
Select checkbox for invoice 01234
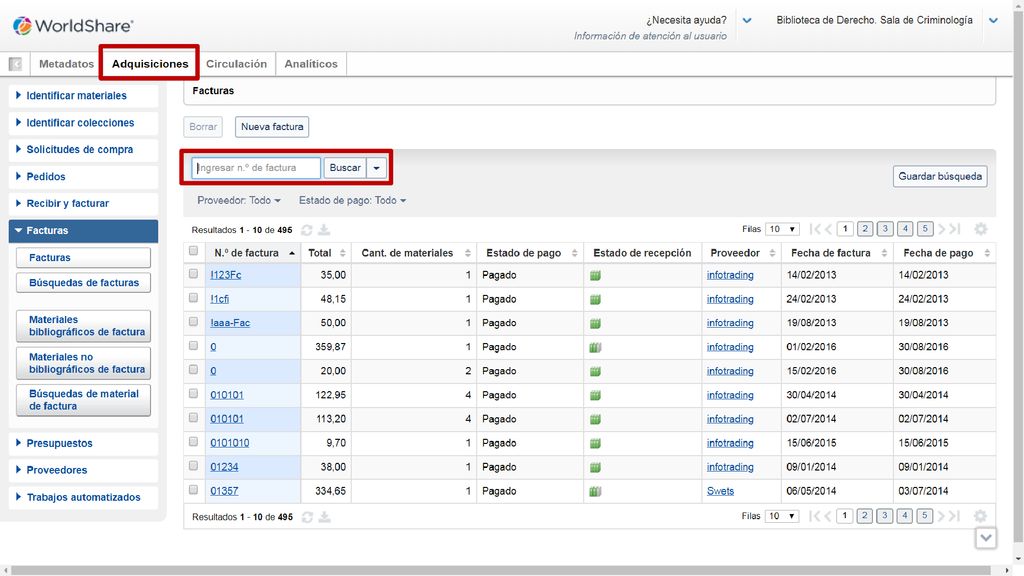pyautogui.click(x=193, y=466)
